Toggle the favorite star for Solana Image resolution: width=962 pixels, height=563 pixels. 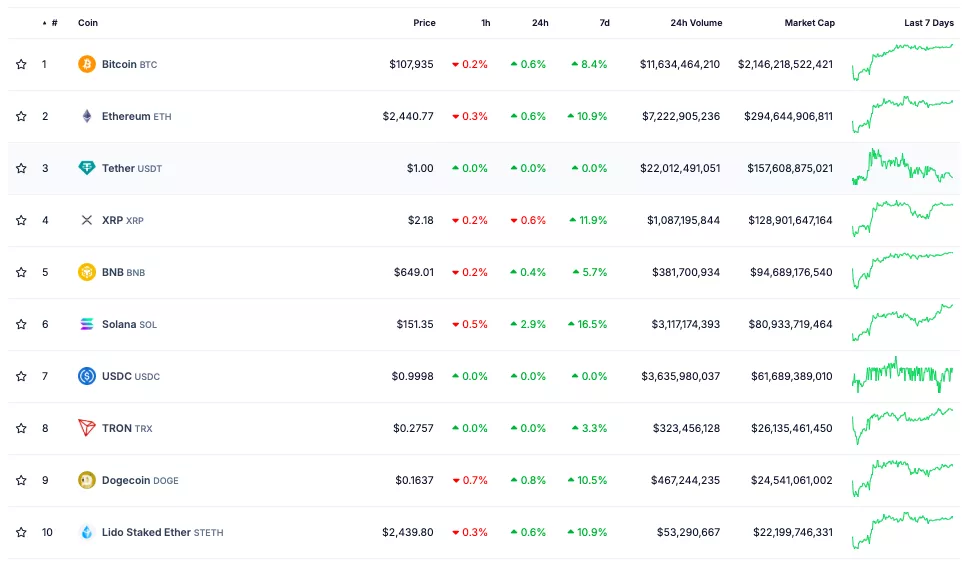tap(21, 324)
